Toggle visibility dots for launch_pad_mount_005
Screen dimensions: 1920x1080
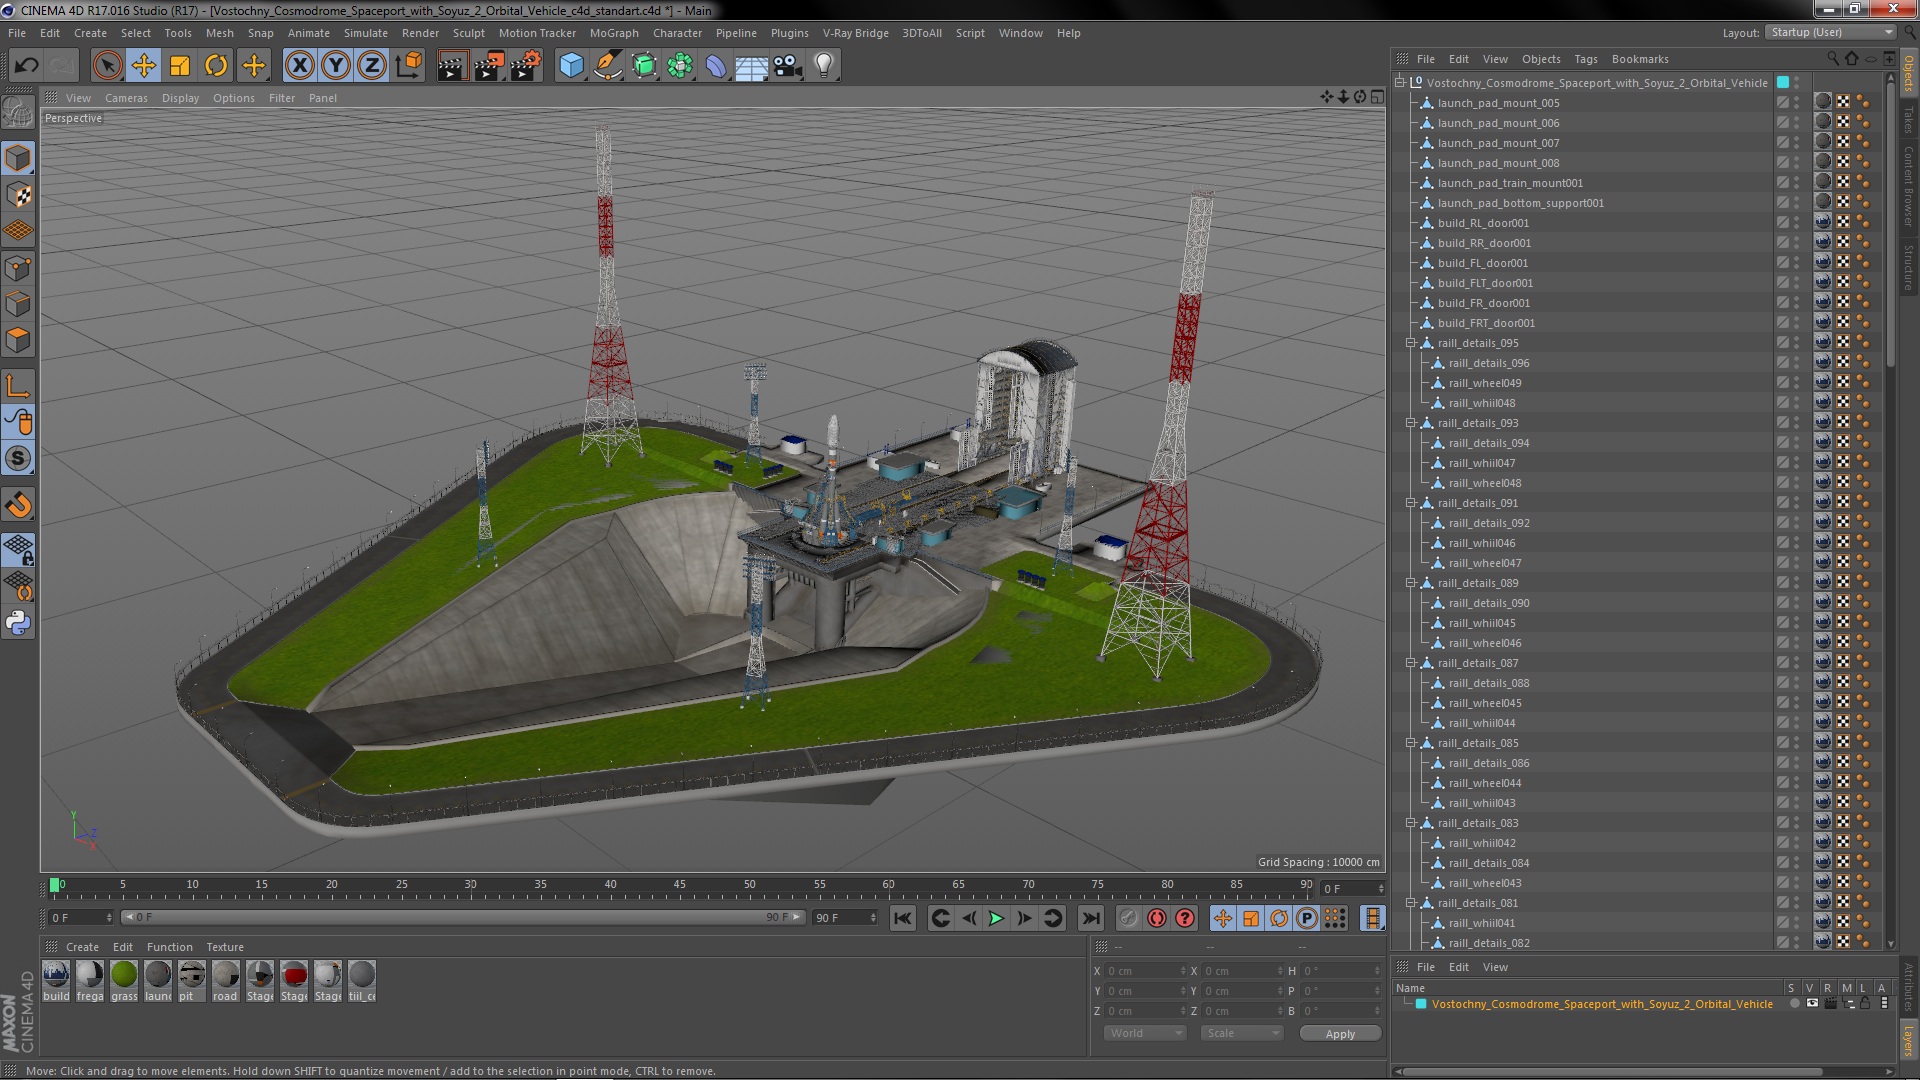[1797, 103]
